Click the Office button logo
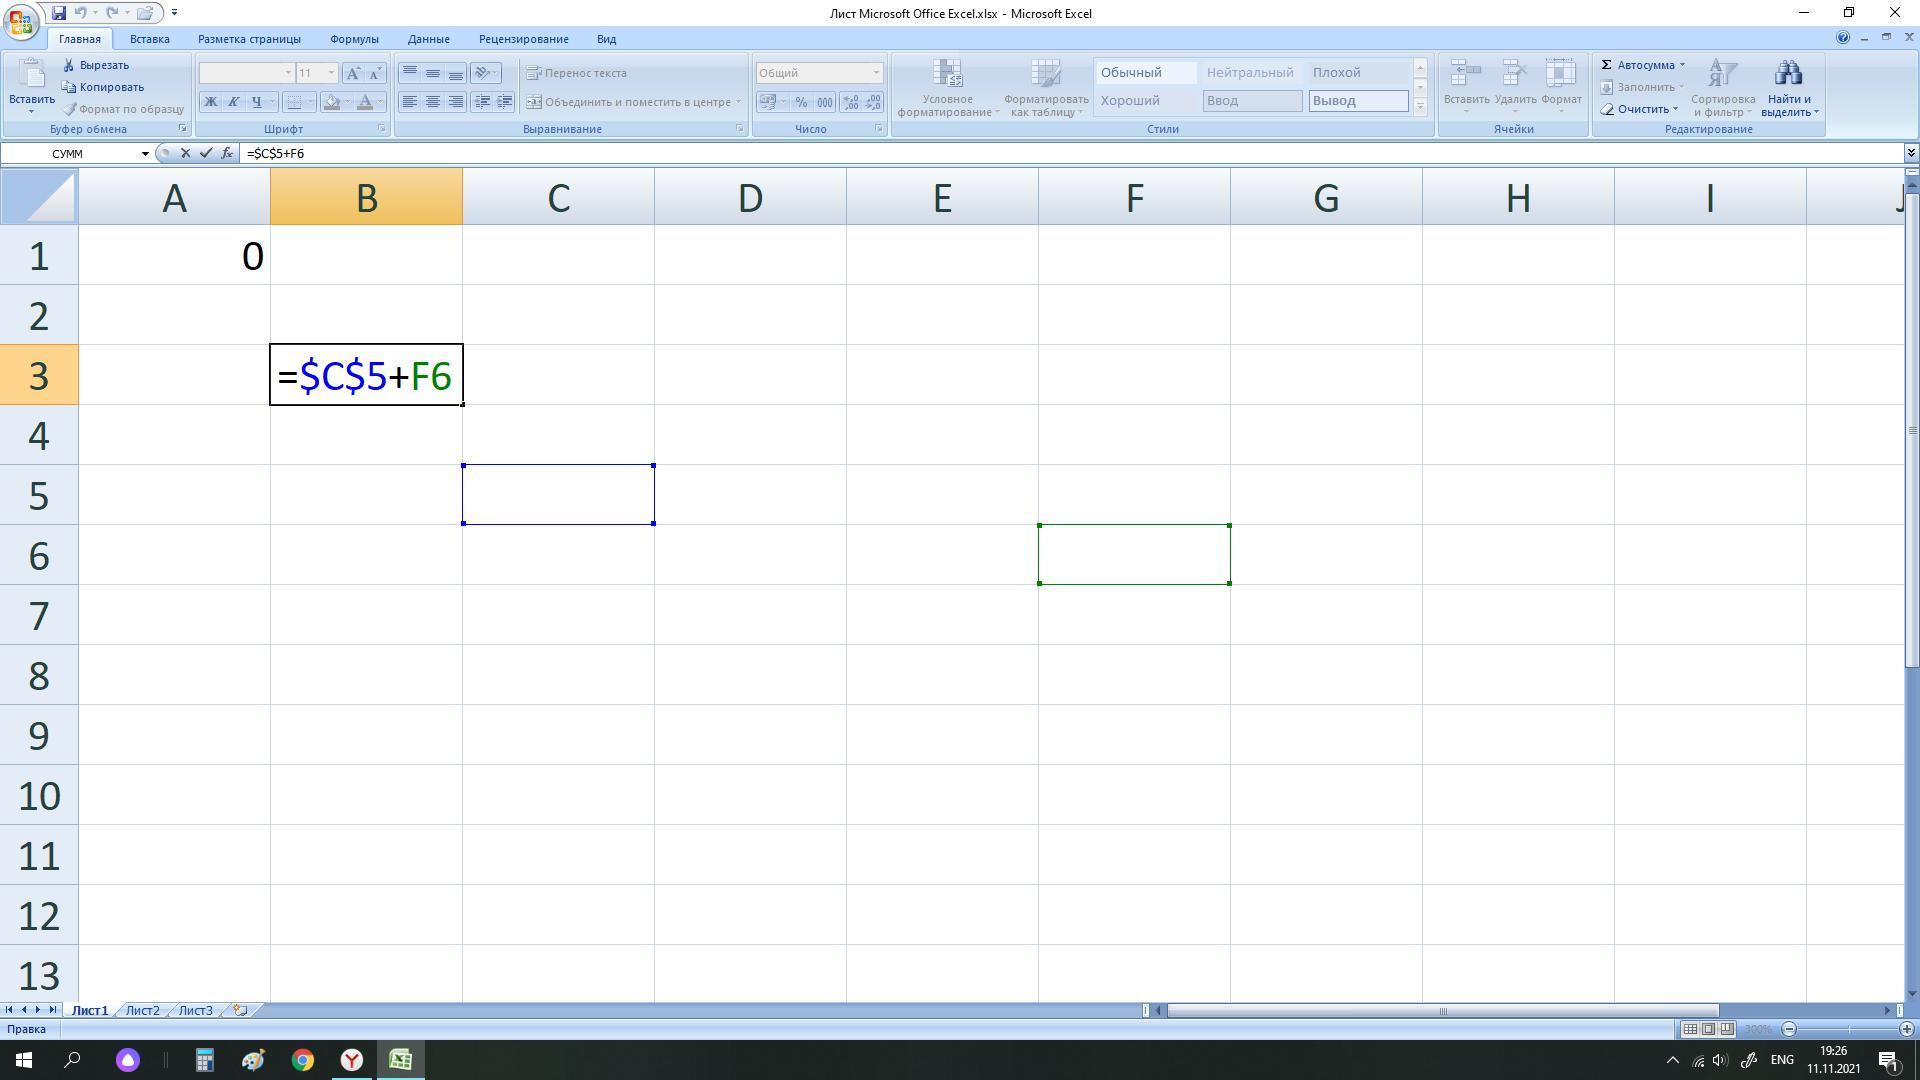 coord(21,21)
